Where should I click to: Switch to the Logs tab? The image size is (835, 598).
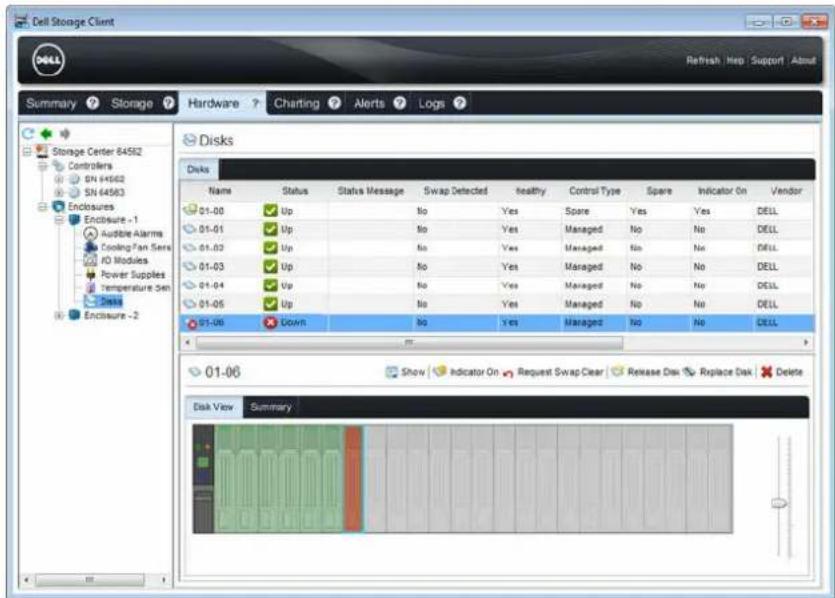pyautogui.click(x=431, y=103)
